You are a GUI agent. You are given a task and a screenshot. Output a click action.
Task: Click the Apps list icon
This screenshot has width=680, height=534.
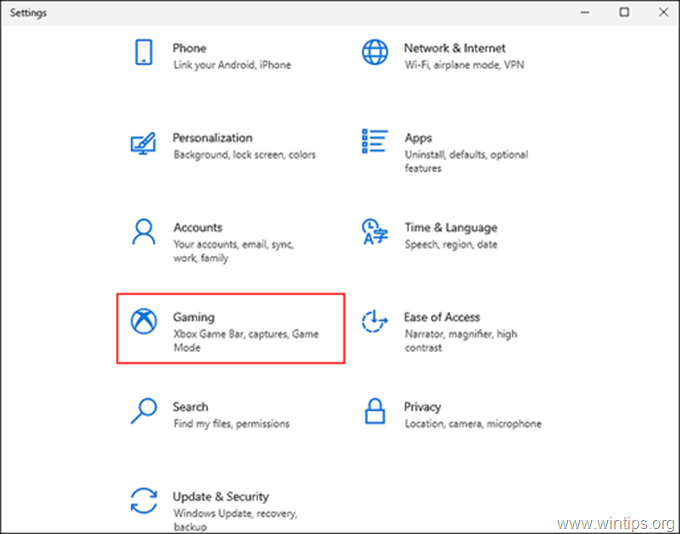pyautogui.click(x=375, y=141)
